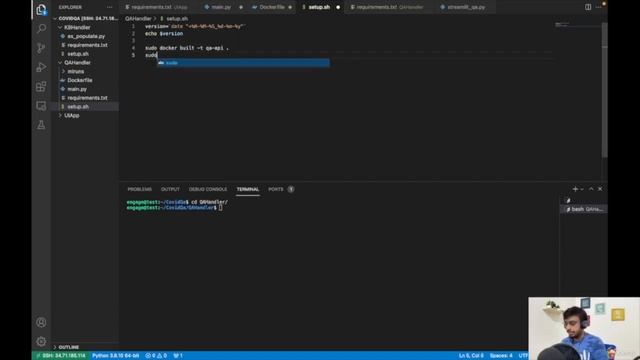Open es_populate.py in KBHandler

[x=85, y=36]
